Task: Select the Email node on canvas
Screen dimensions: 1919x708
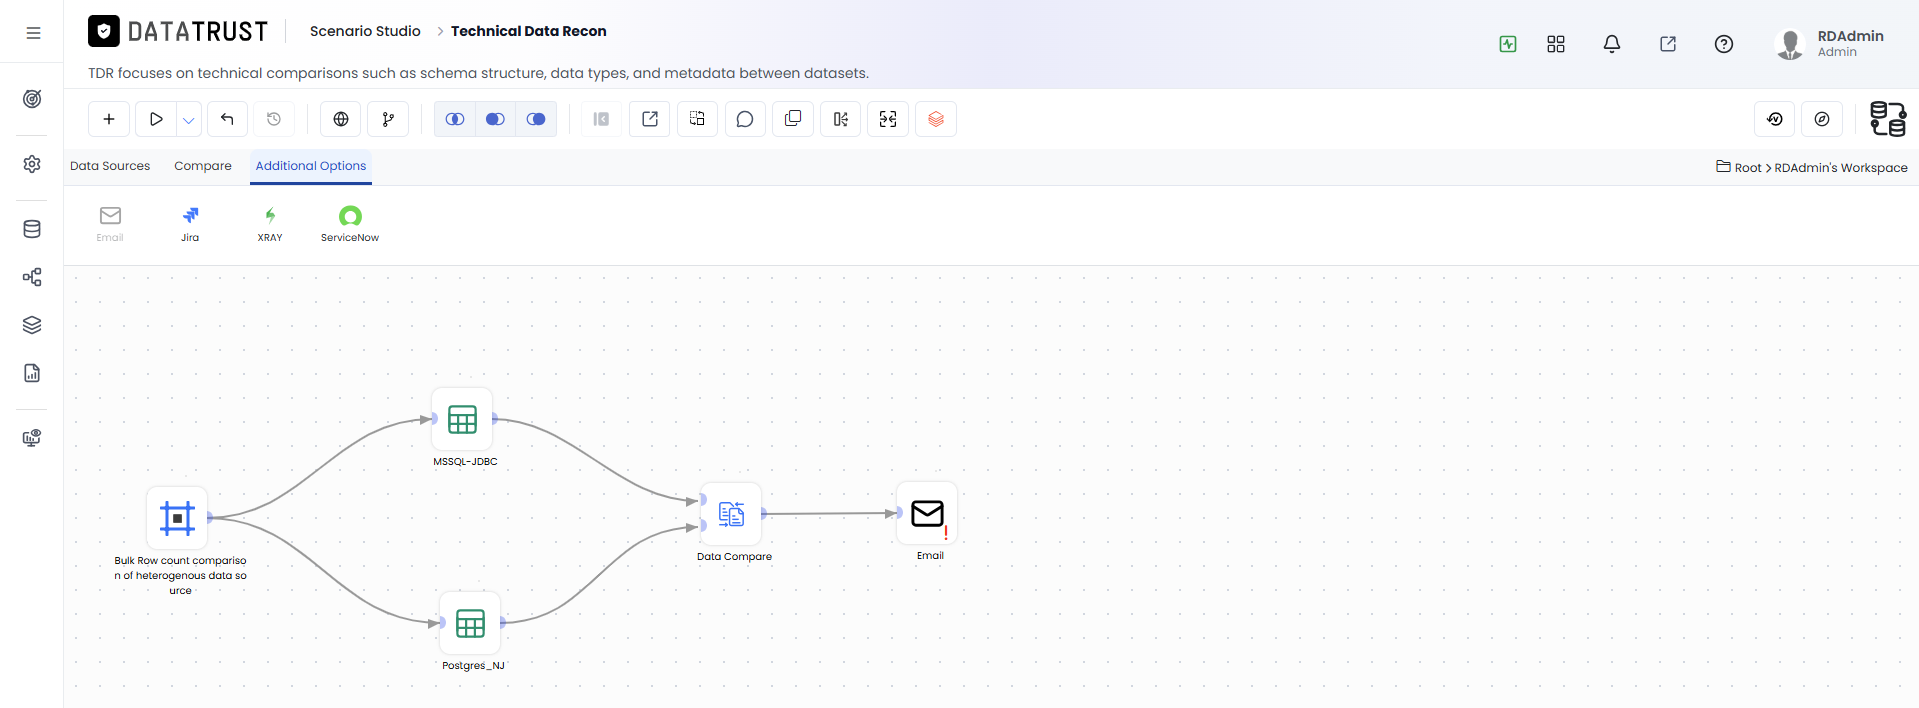Action: click(927, 513)
